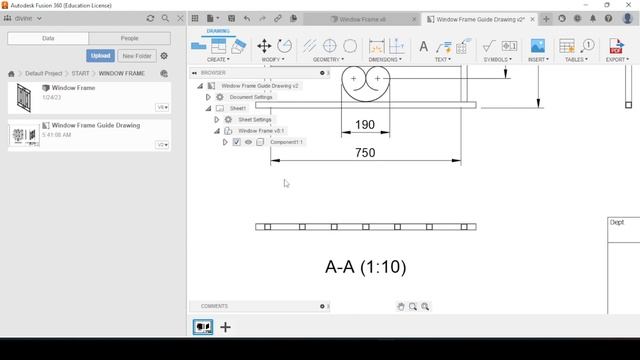Toggle the data panel grid icon

[195, 18]
